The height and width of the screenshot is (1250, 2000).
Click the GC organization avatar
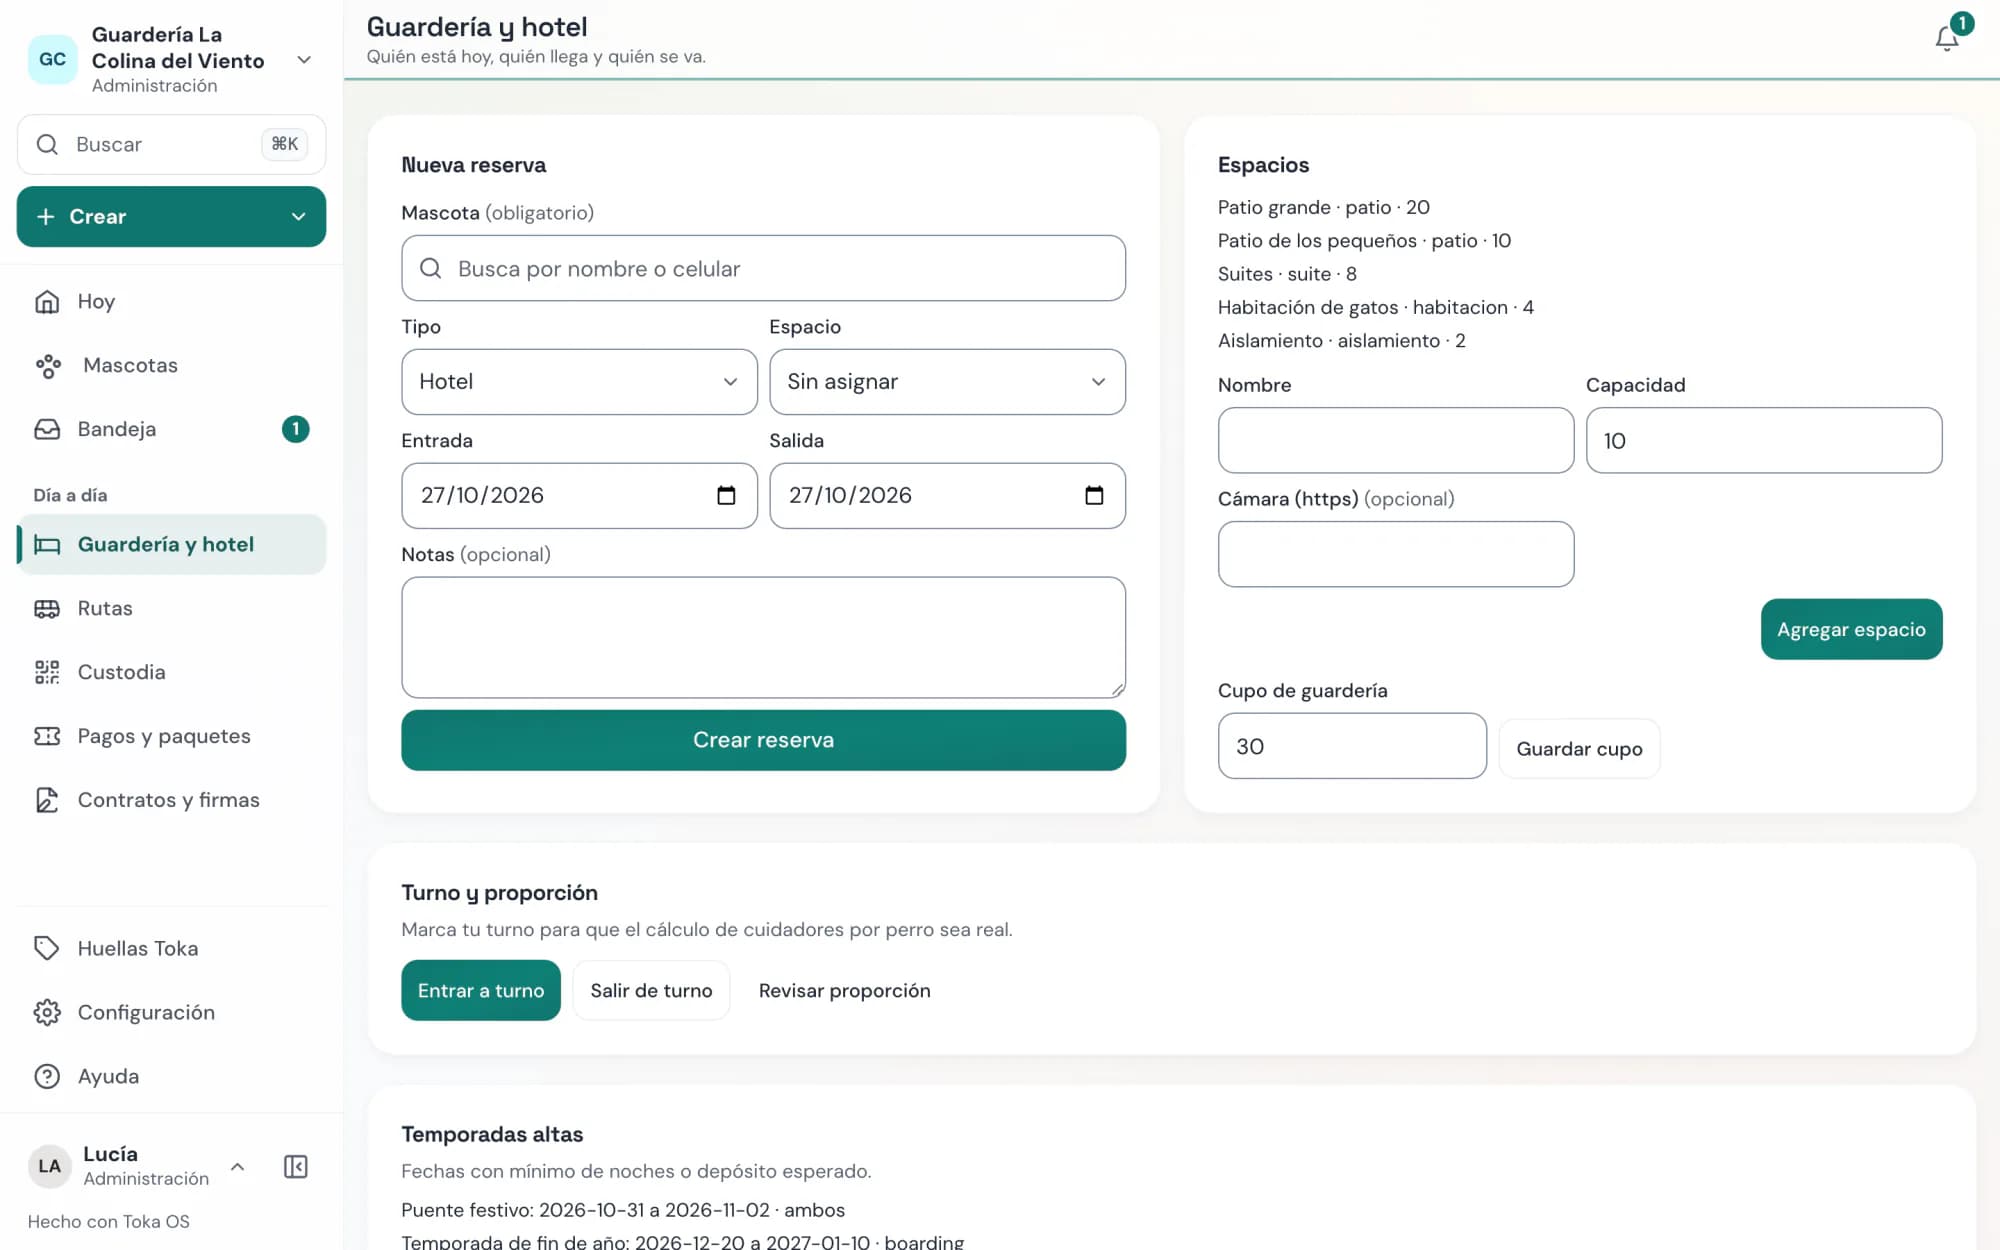point(52,59)
